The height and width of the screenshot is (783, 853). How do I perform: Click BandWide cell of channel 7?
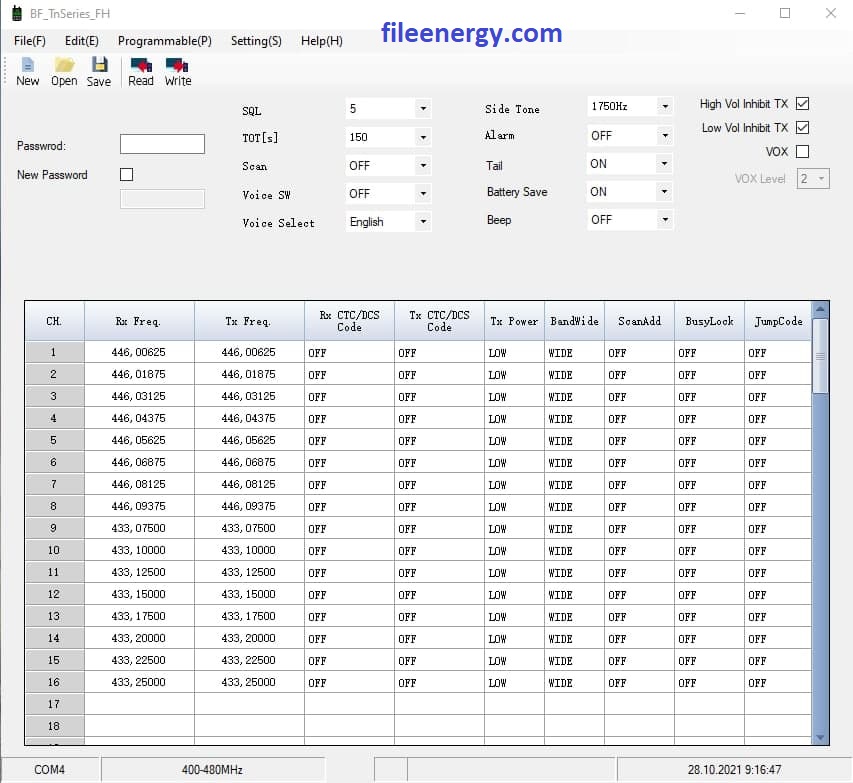click(574, 484)
